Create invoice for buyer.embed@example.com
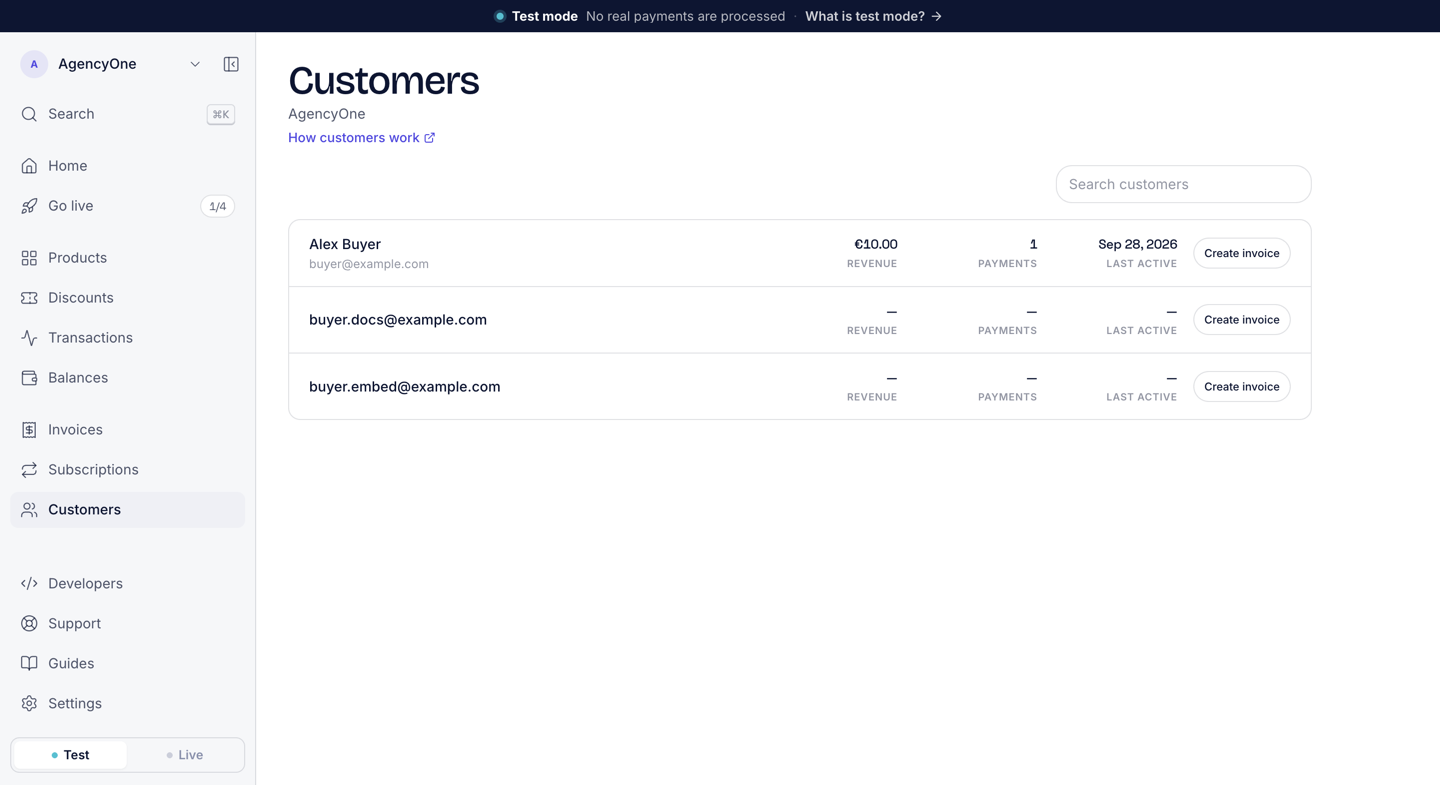This screenshot has height=785, width=1440. pos(1241,386)
